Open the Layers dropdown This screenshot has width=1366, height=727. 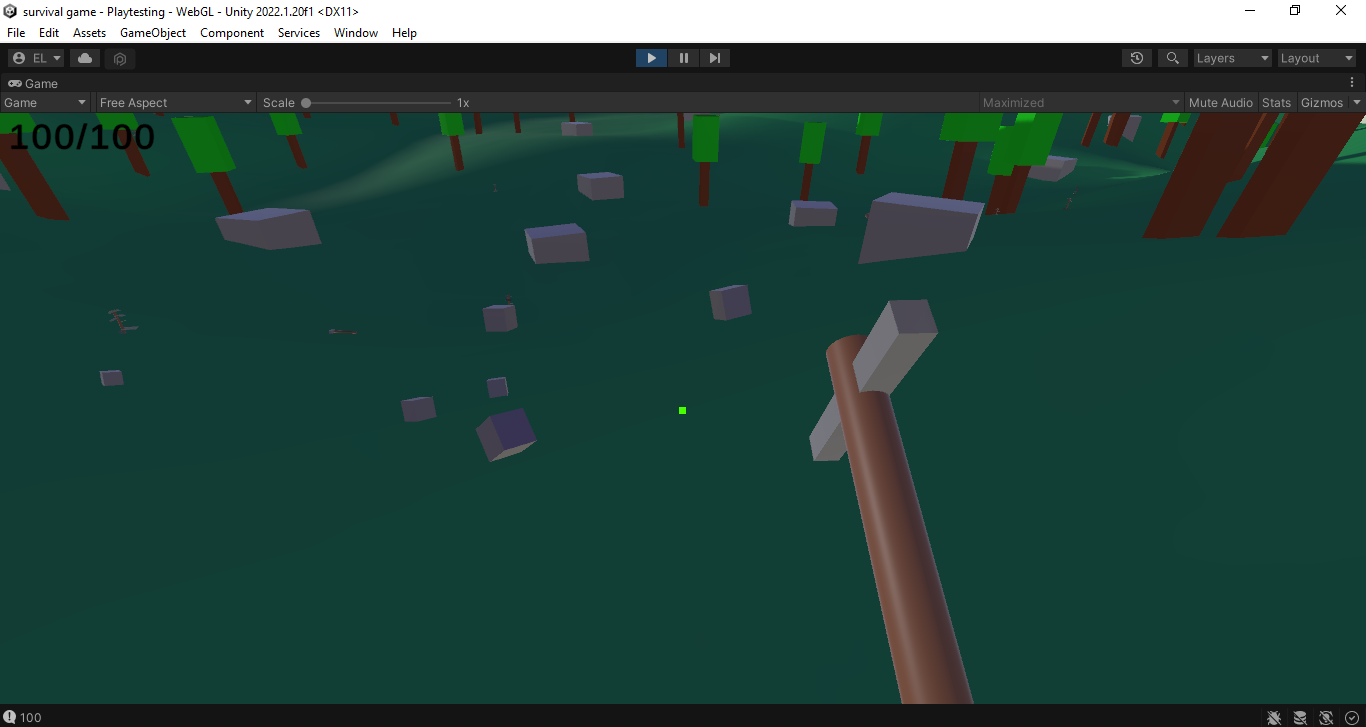pos(1232,58)
